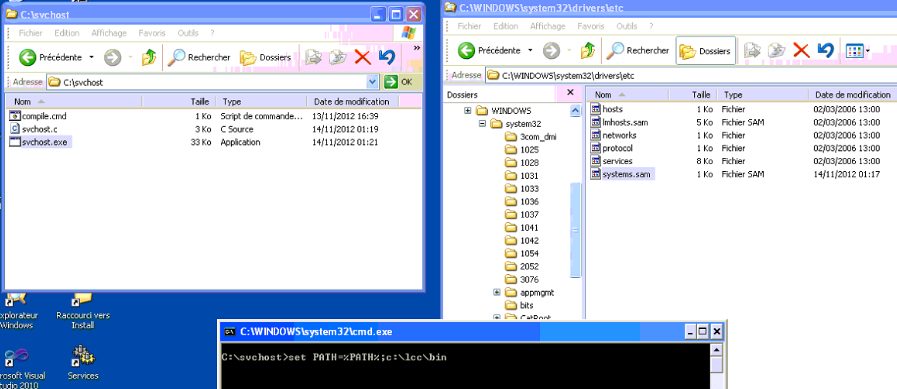This screenshot has height=389, width=897.
Task: Open Fichier menu in svchost window
Action: 31,33
